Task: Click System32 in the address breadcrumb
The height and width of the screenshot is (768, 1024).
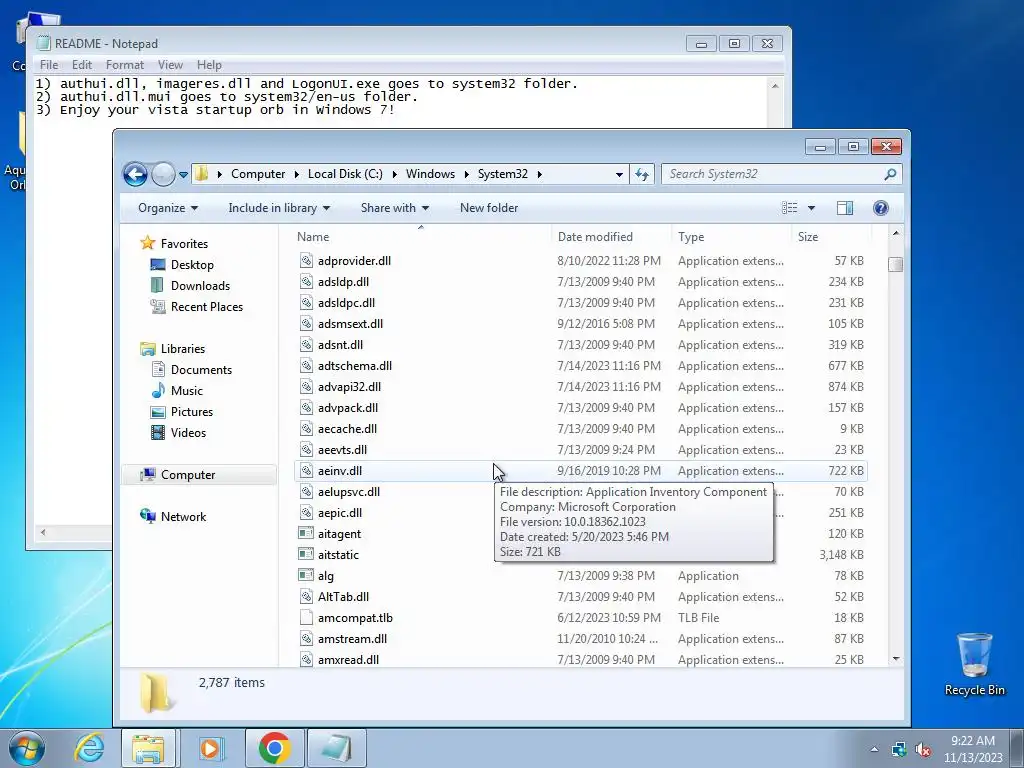Action: pyautogui.click(x=502, y=174)
